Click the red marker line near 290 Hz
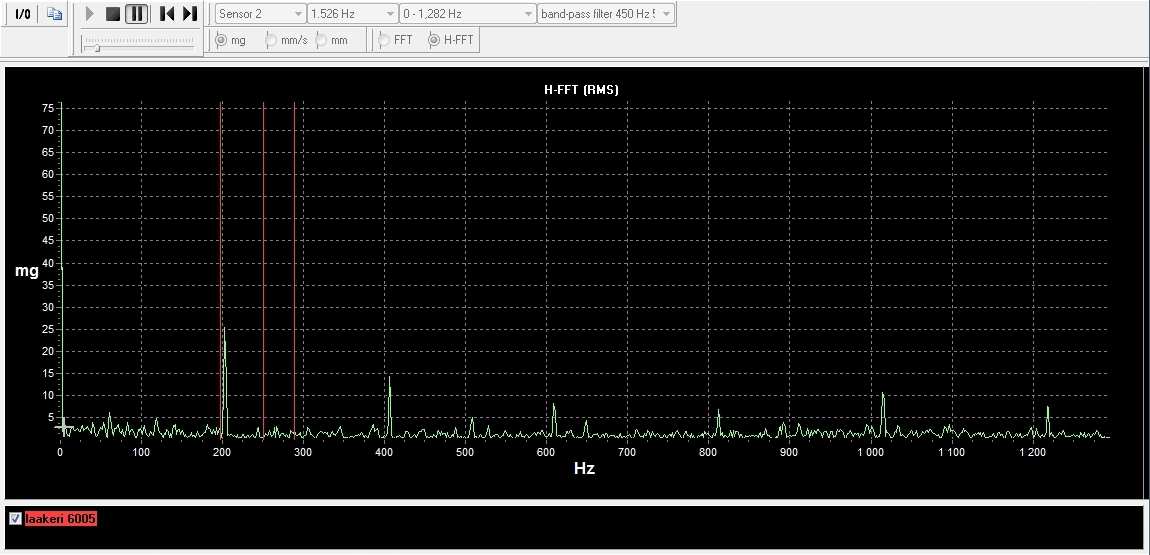This screenshot has height=555, width=1150. tap(294, 271)
